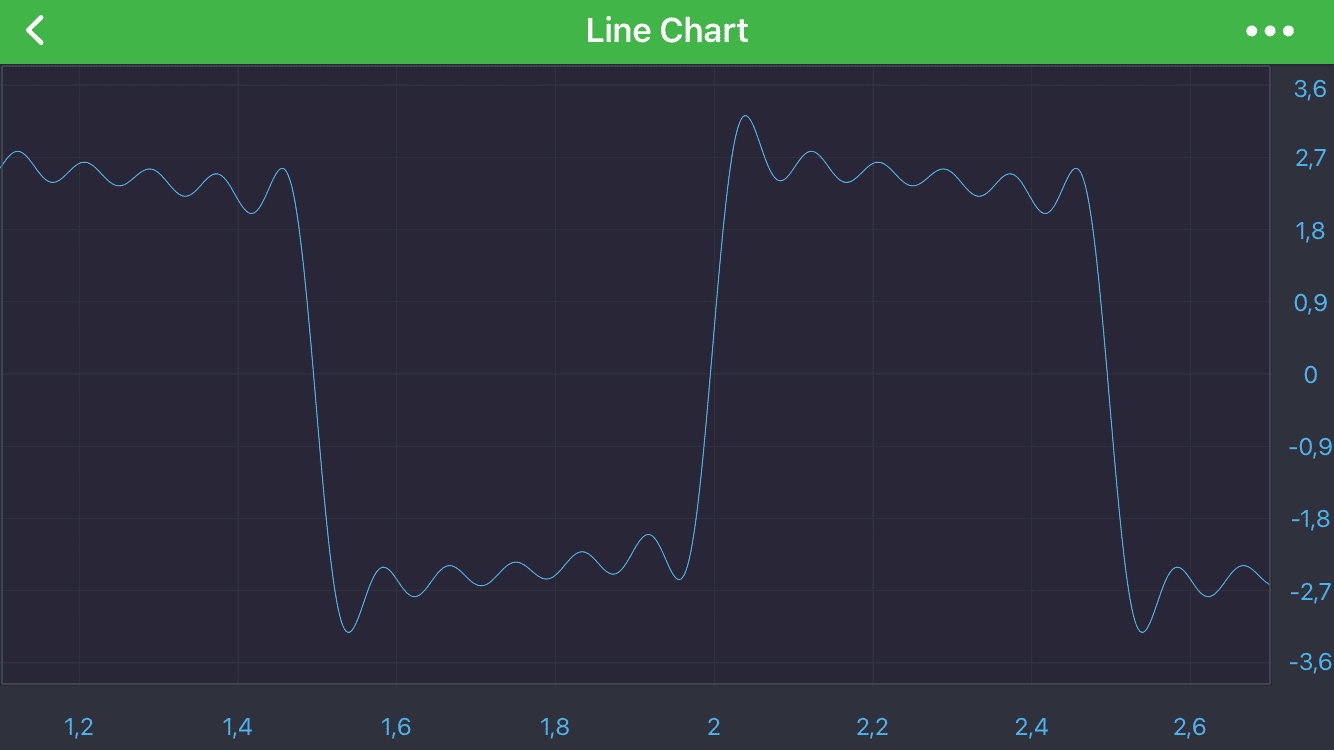The image size is (1334, 750).
Task: Select the 1,8 Y-axis label
Action: point(1310,231)
